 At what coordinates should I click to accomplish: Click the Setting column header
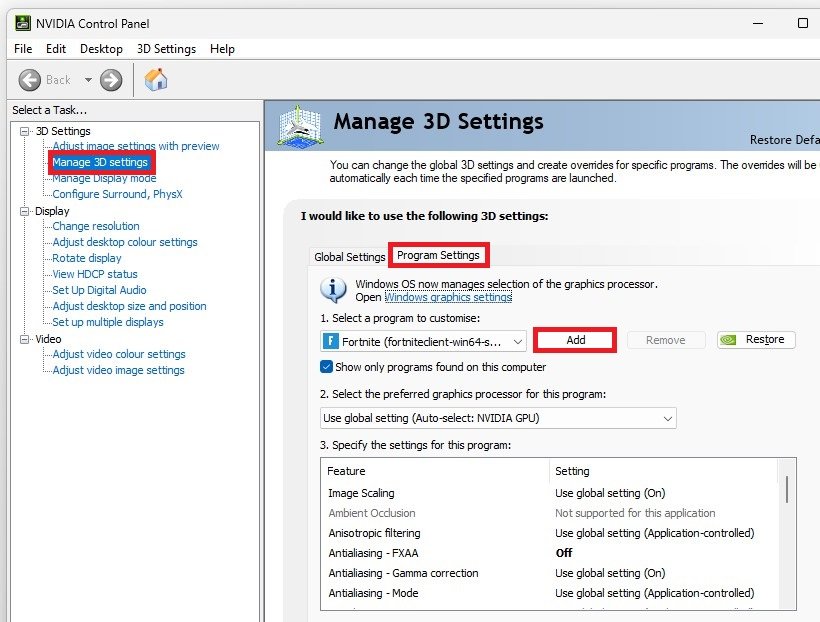coord(664,471)
